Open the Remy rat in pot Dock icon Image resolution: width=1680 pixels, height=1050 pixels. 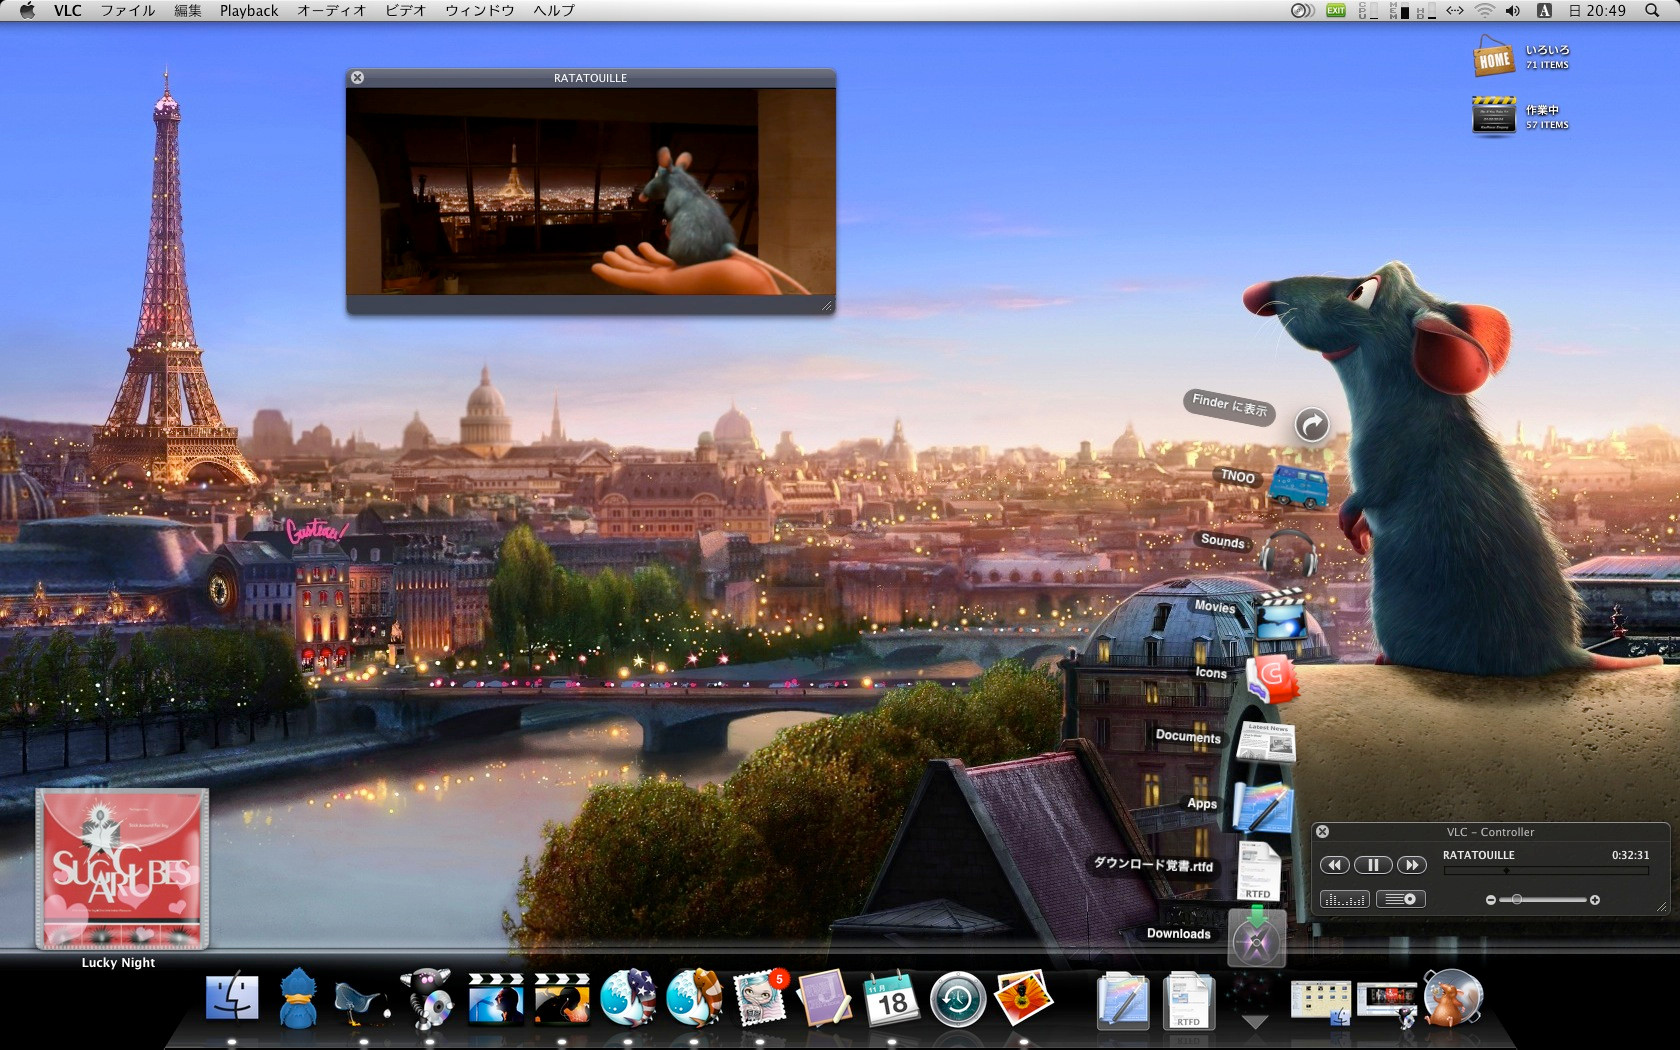click(1453, 998)
